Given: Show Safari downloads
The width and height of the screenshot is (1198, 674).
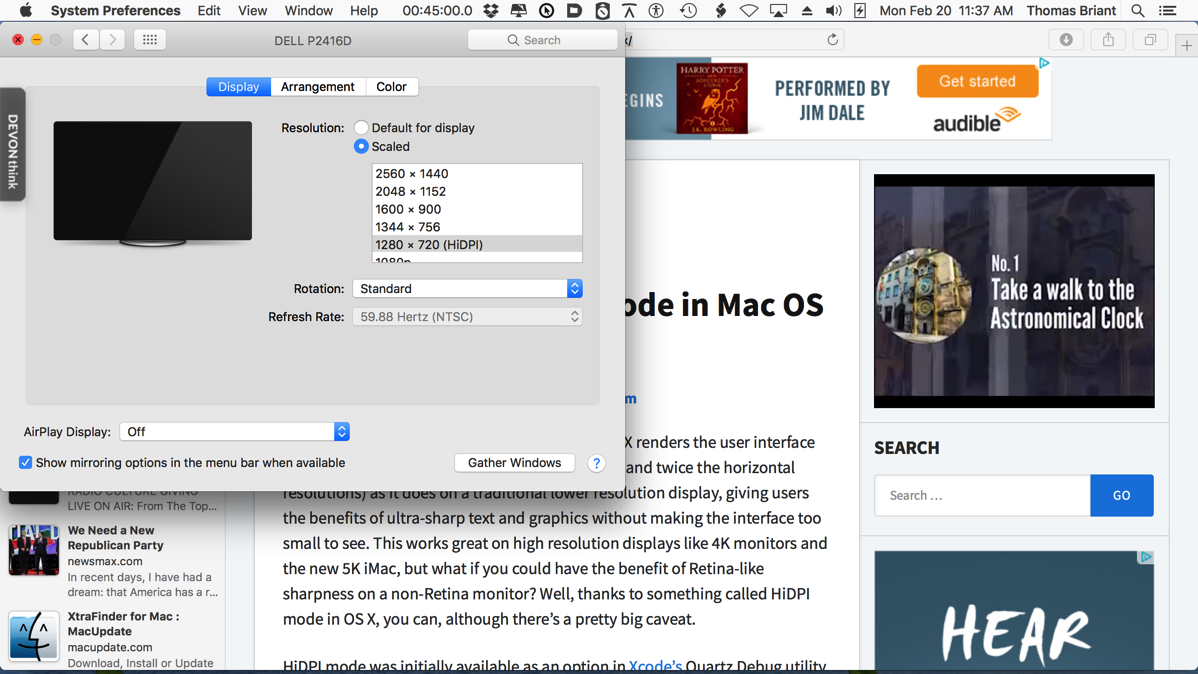Looking at the screenshot, I should pyautogui.click(x=1066, y=40).
